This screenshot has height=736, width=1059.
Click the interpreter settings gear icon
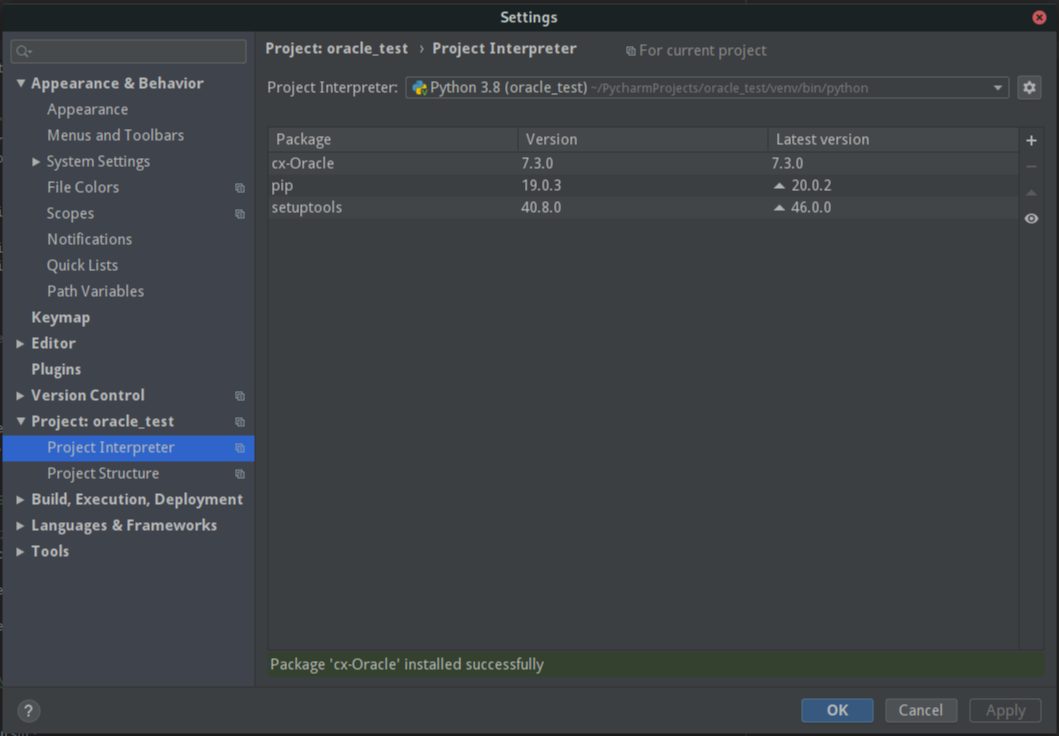1029,88
